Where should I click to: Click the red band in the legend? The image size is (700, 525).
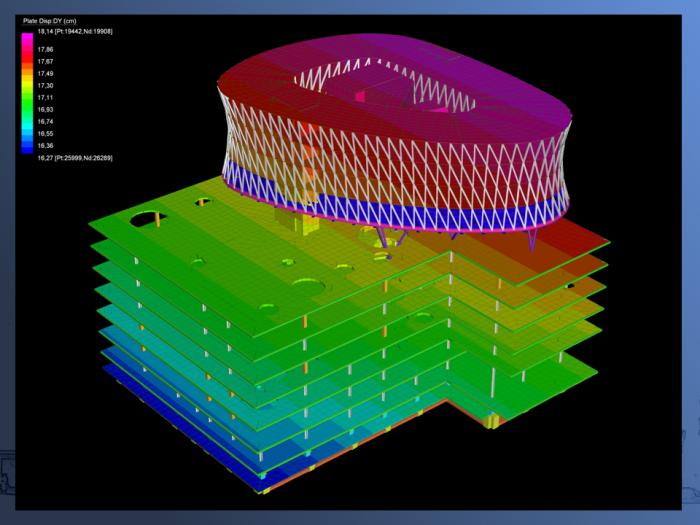pos(28,56)
